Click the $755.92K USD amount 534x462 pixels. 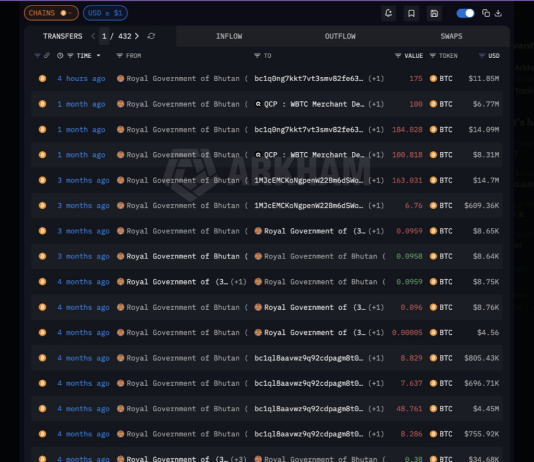pyautogui.click(x=482, y=434)
